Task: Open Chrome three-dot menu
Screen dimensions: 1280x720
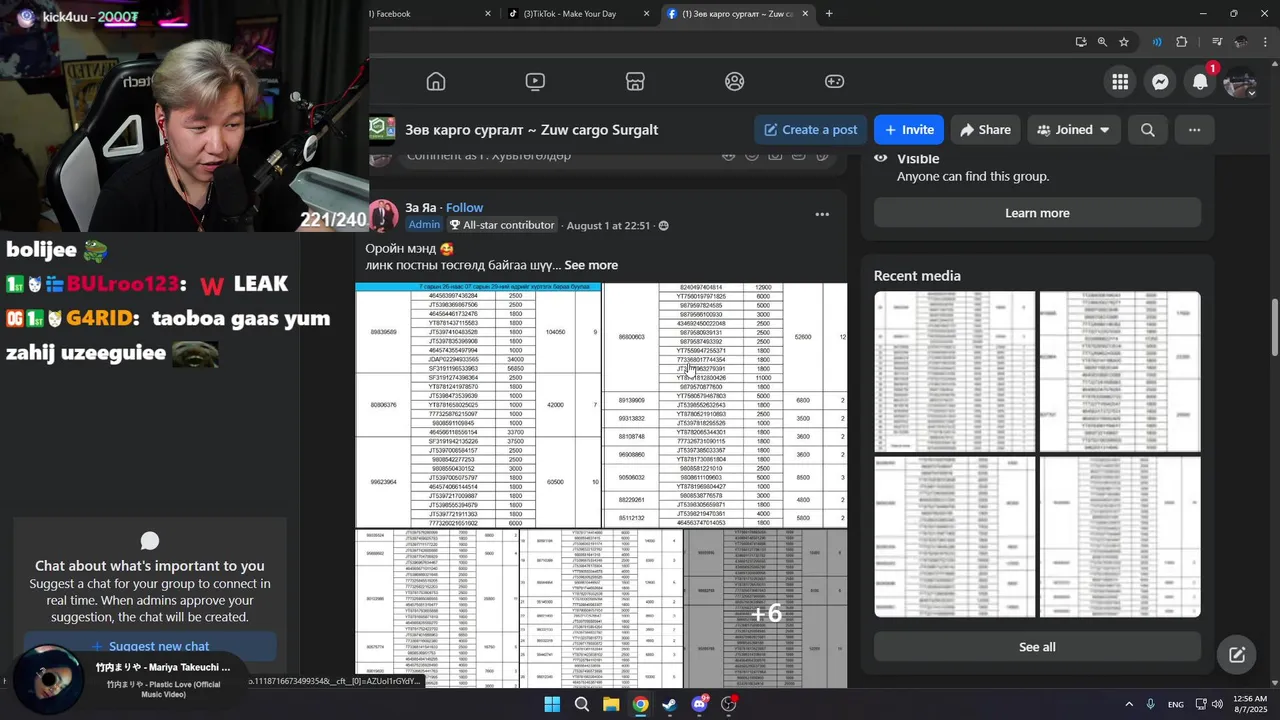Action: 1263,42
